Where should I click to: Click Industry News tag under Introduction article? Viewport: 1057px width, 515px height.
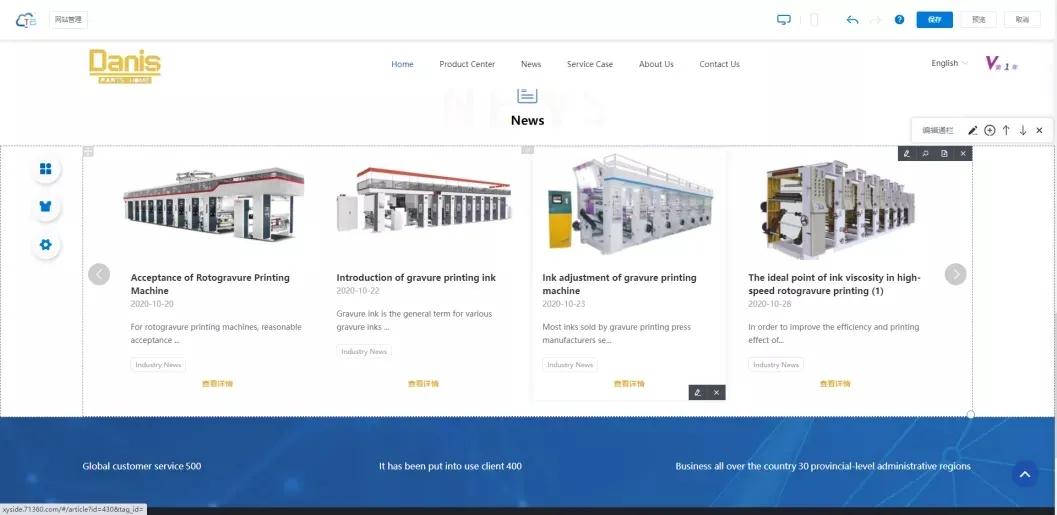[x=364, y=351]
